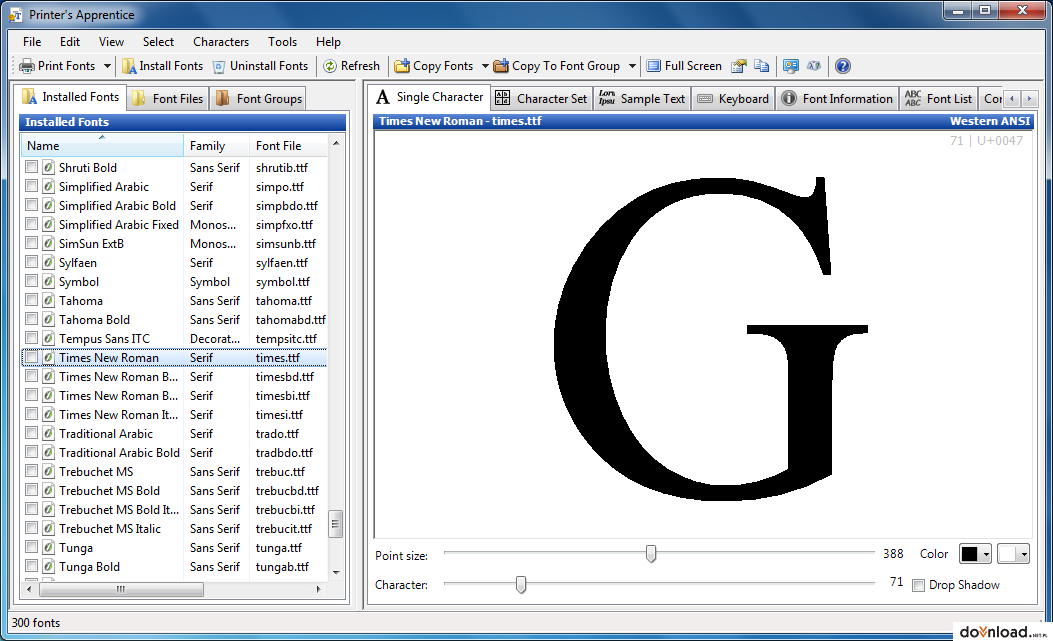Viewport: 1053px width, 641px height.
Task: Check the Tunga Bold font checkbox
Action: click(32, 566)
